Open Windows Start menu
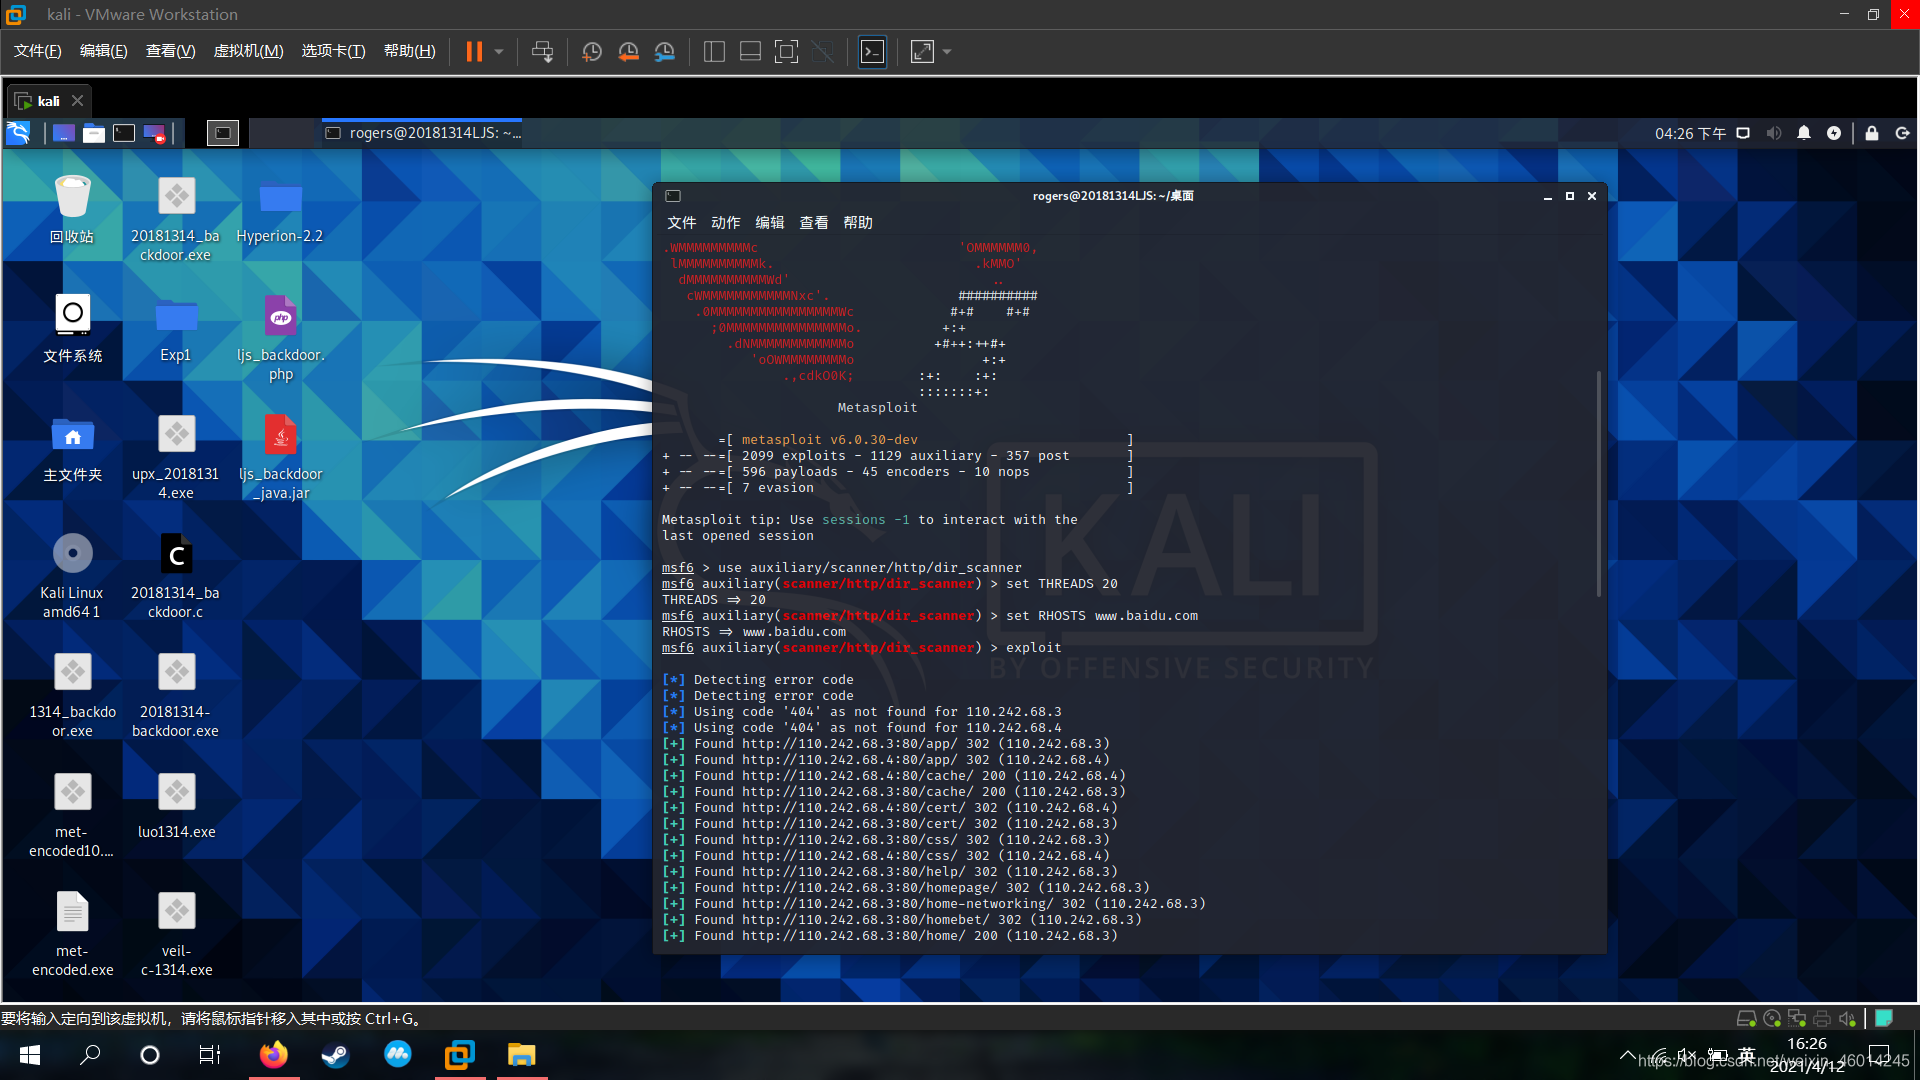This screenshot has width=1920, height=1080. 30,1055
